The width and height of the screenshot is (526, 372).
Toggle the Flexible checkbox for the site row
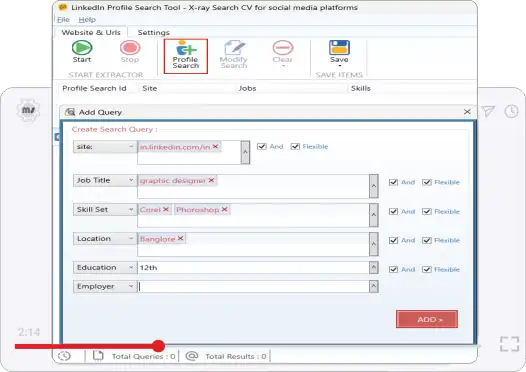point(295,147)
